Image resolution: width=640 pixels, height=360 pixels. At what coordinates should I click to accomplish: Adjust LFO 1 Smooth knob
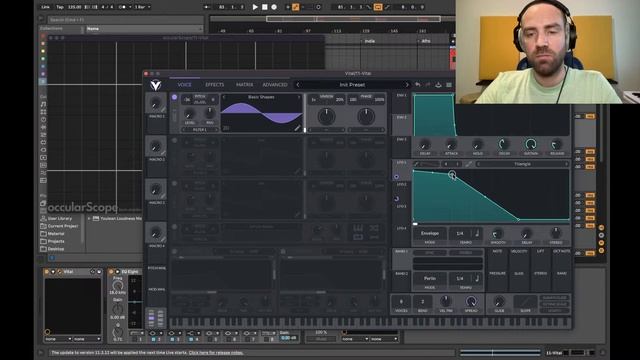[x=498, y=234]
